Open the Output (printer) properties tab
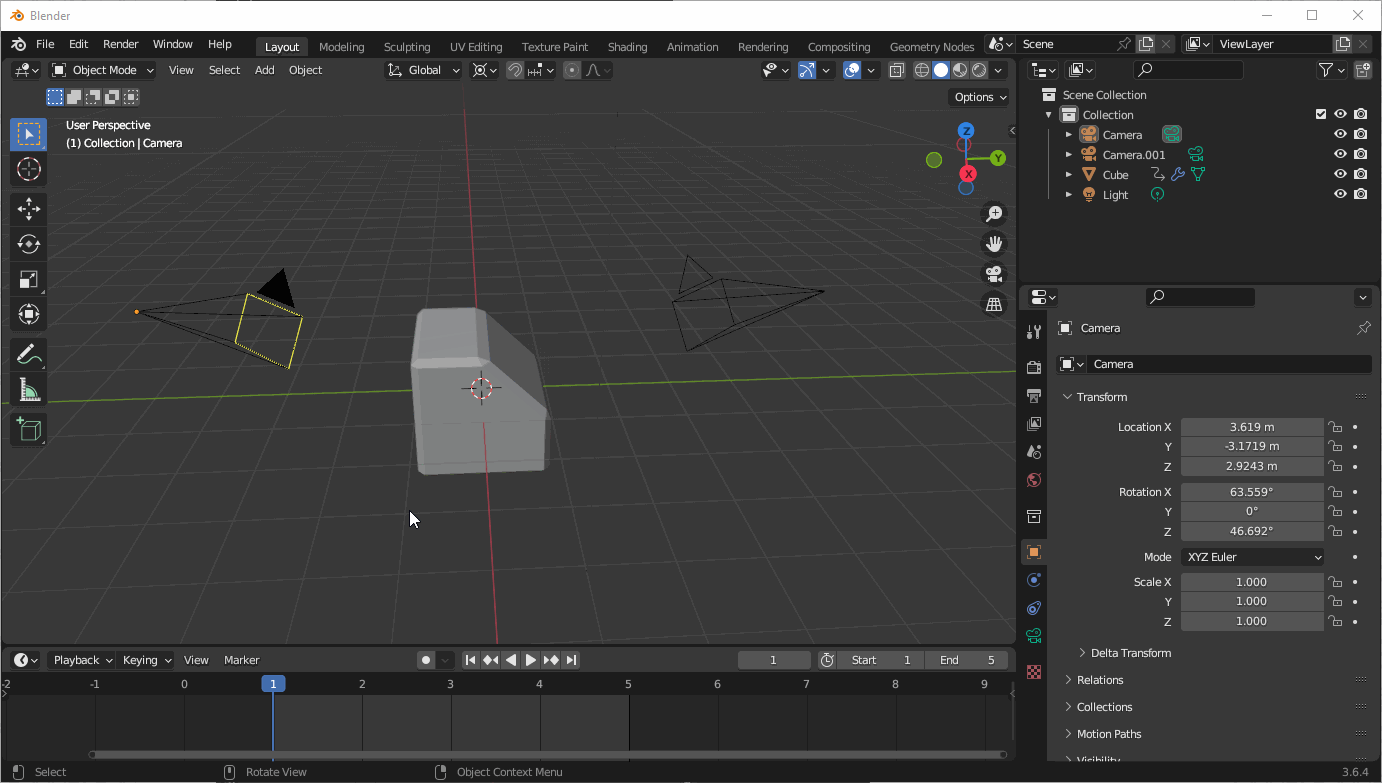 1033,395
